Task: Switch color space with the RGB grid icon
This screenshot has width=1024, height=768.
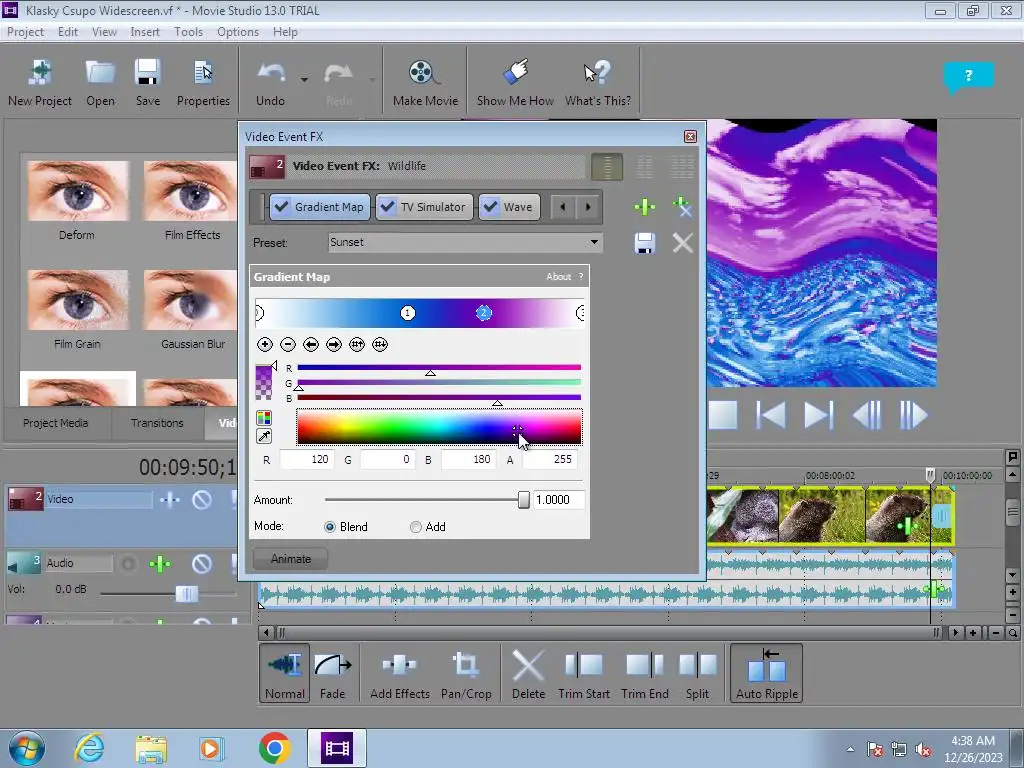Action: point(264,418)
